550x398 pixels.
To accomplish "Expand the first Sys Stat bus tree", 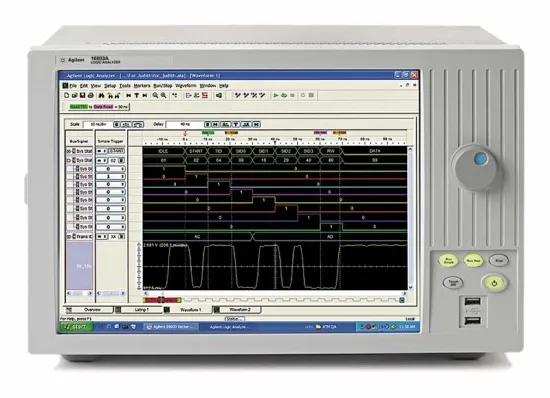I will coord(69,151).
